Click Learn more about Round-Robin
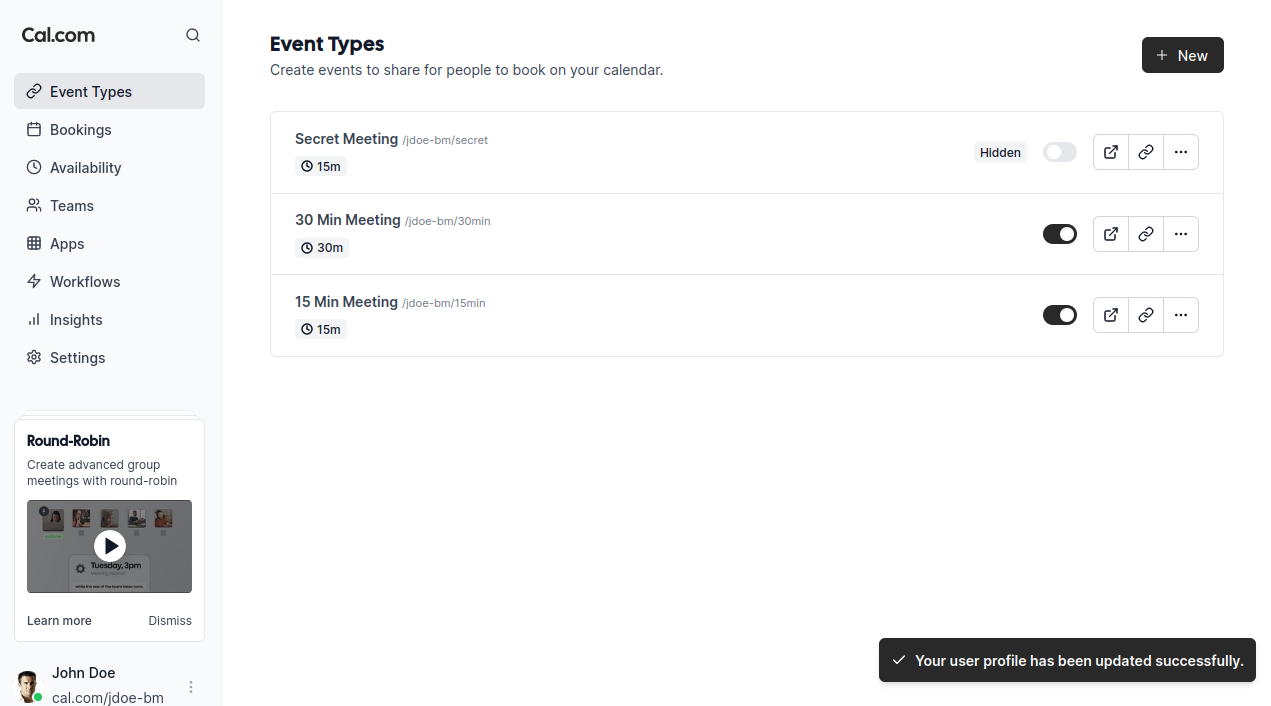1271x706 pixels. coord(59,621)
